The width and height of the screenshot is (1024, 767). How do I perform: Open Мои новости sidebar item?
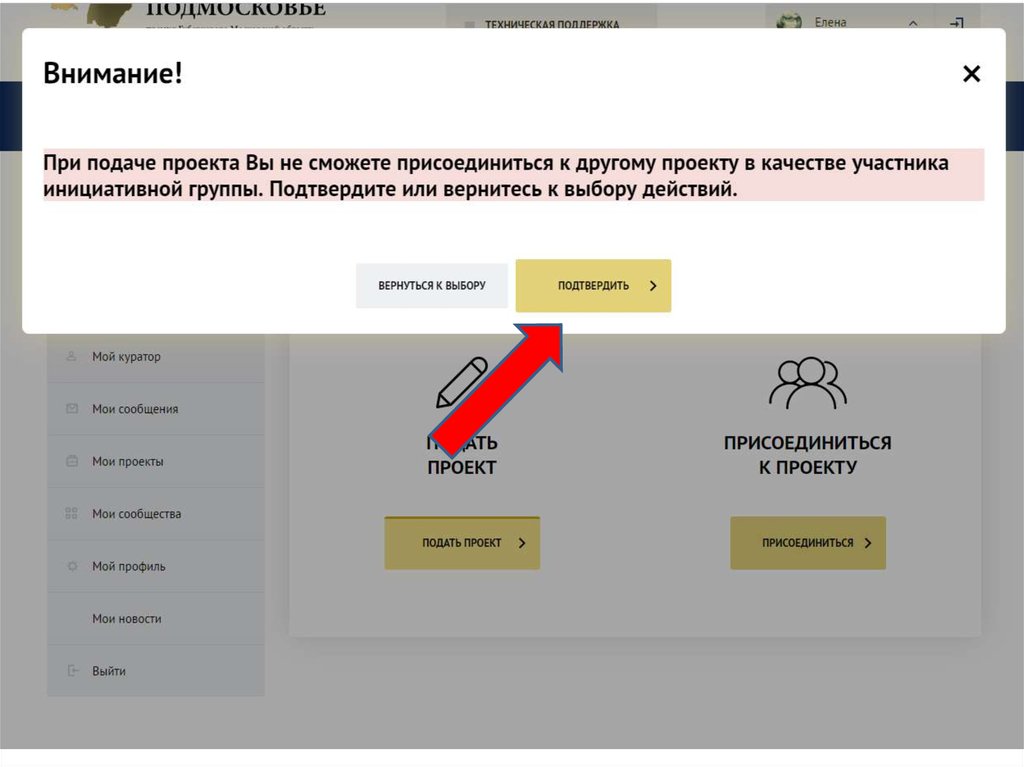coord(156,619)
